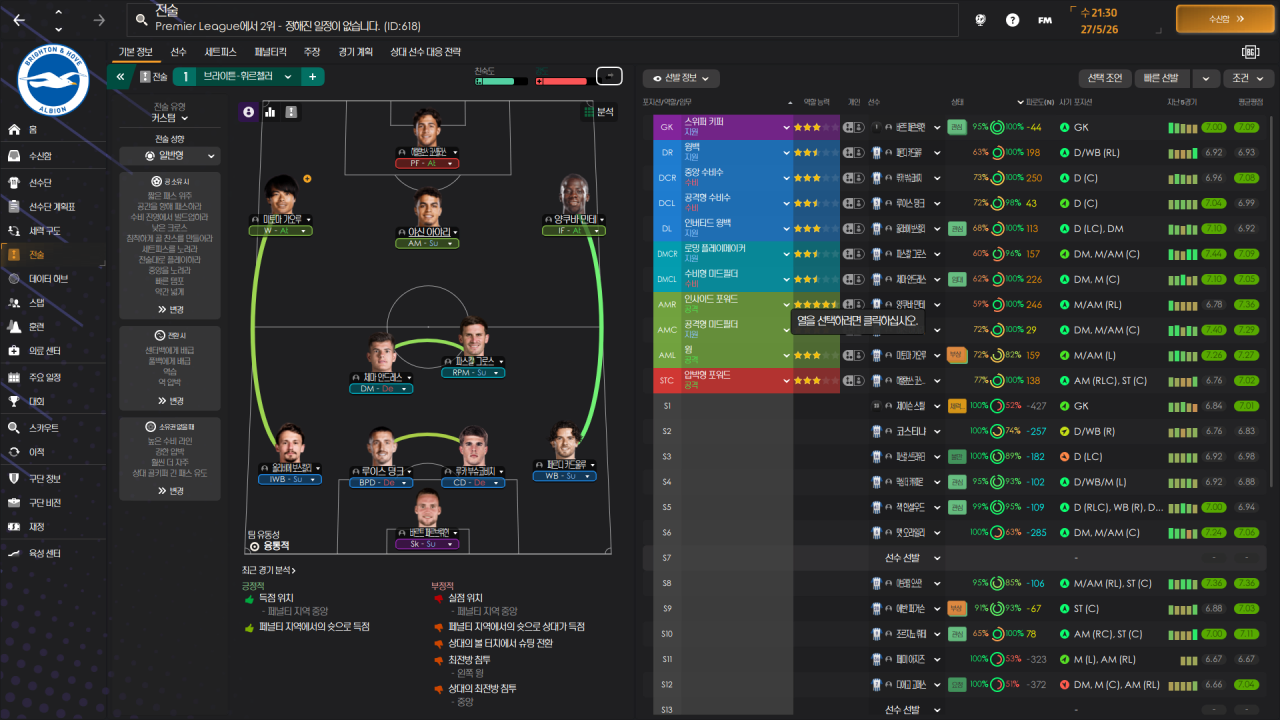Expand the 빠른 선발 arrow dropdown

click(x=1206, y=78)
